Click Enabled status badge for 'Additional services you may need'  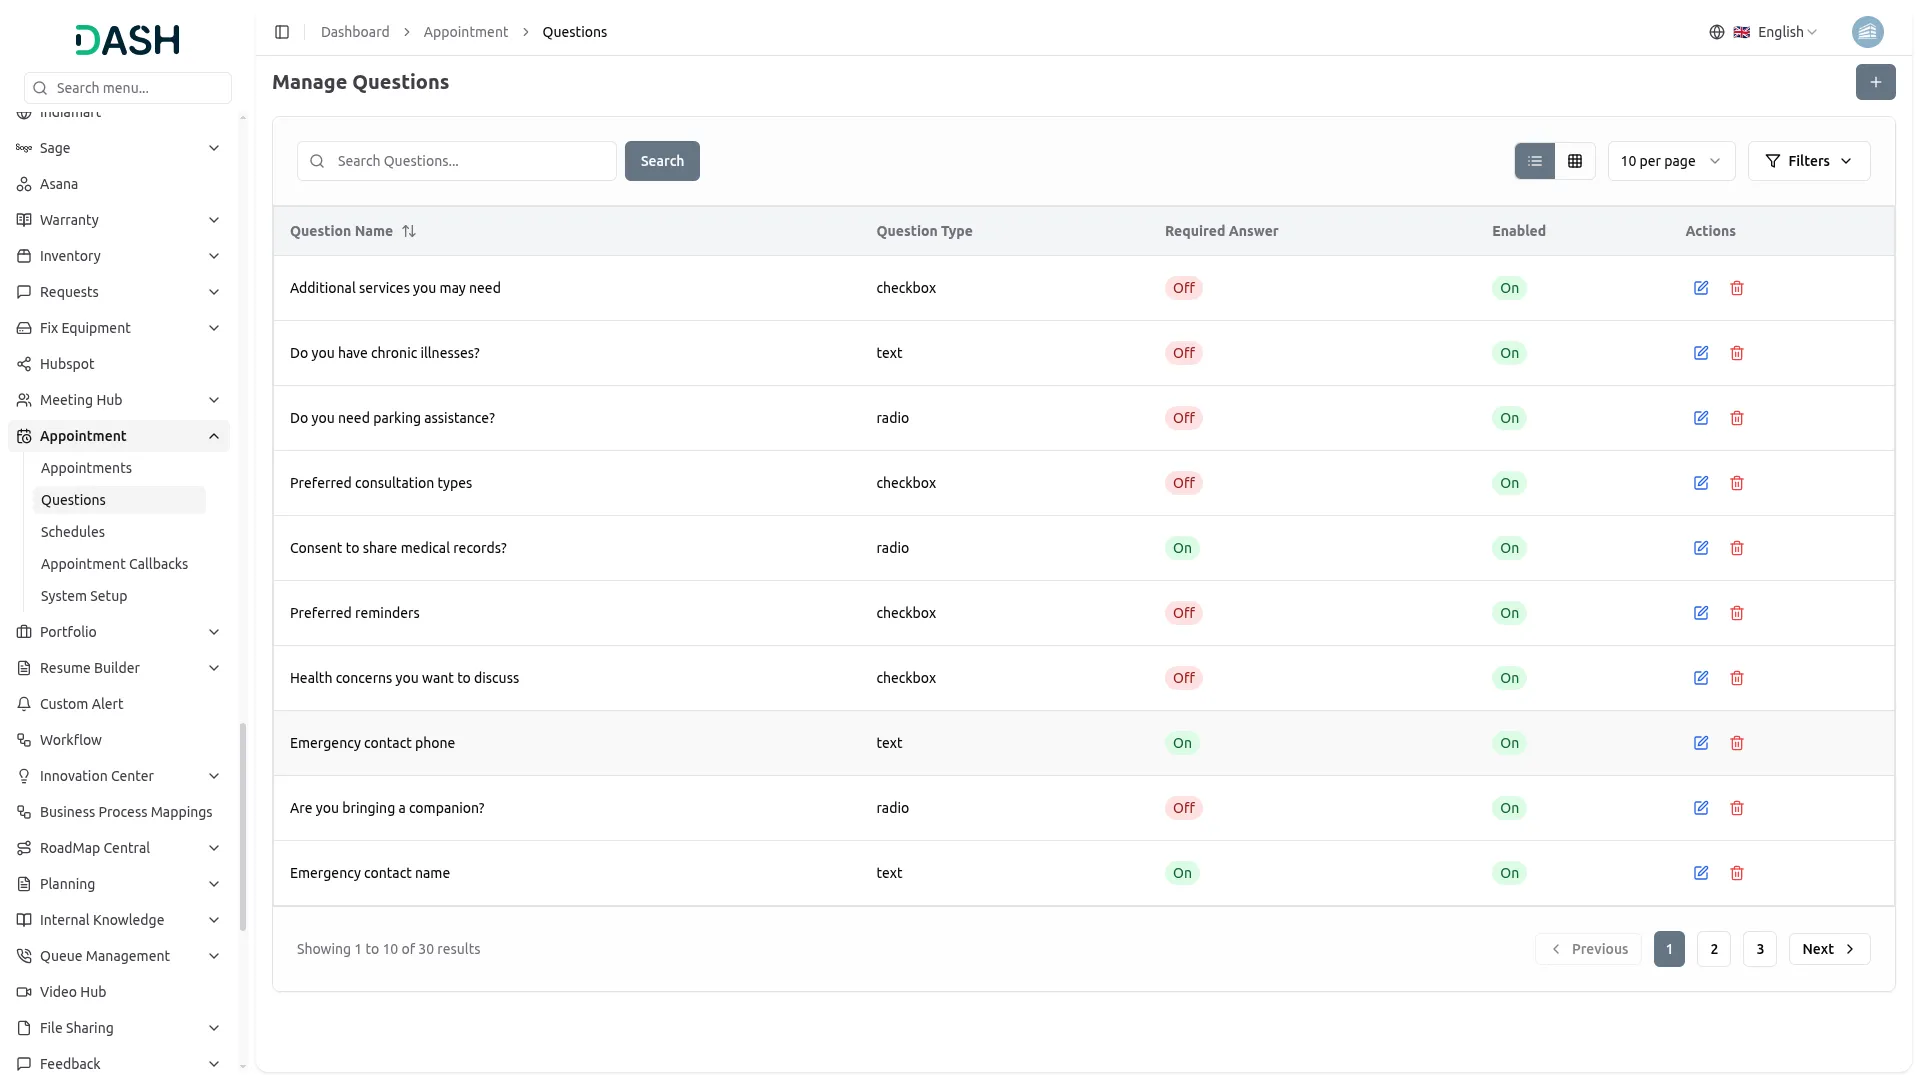(x=1509, y=288)
